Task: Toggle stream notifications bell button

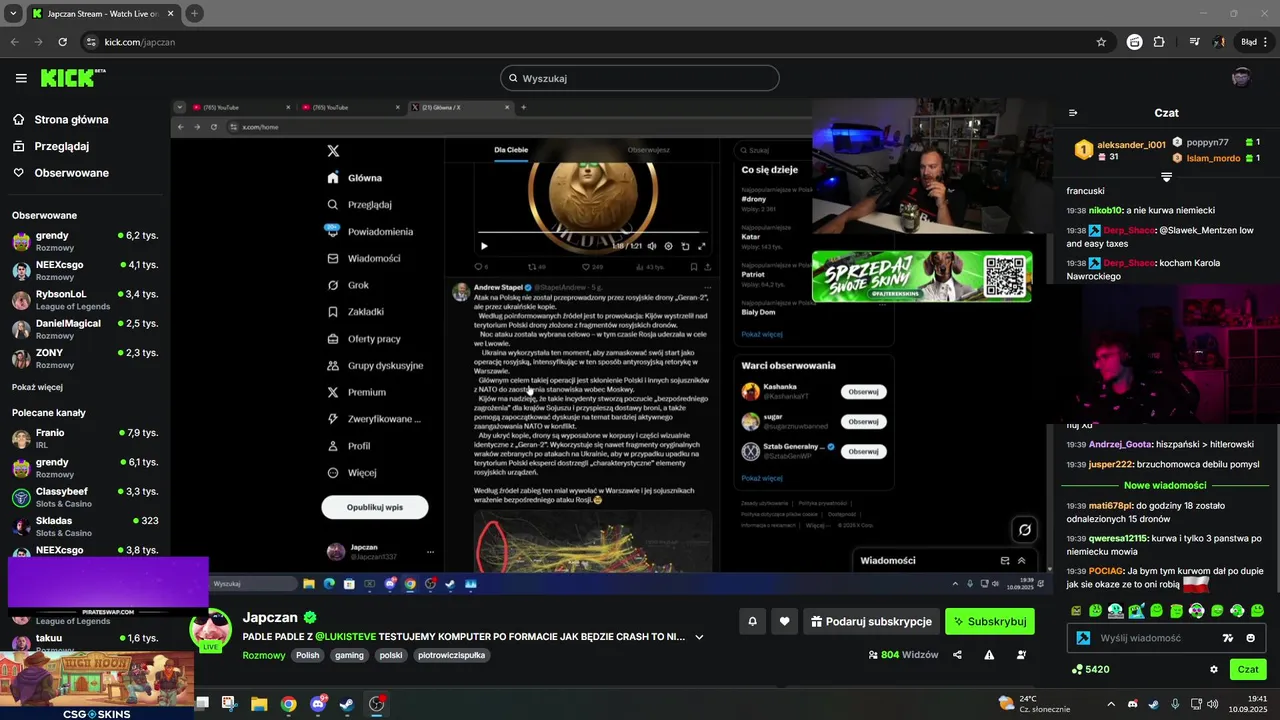Action: click(752, 621)
